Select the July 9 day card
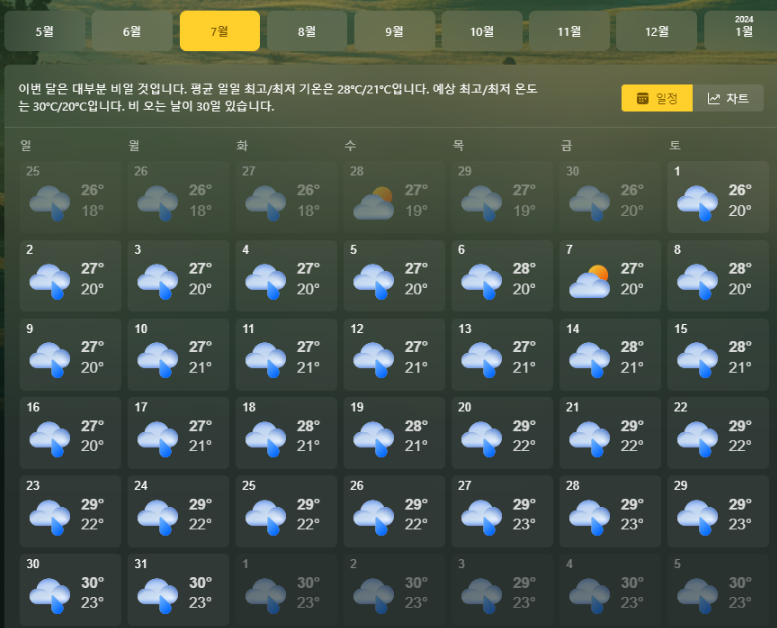The height and width of the screenshot is (628, 777). pyautogui.click(x=70, y=354)
